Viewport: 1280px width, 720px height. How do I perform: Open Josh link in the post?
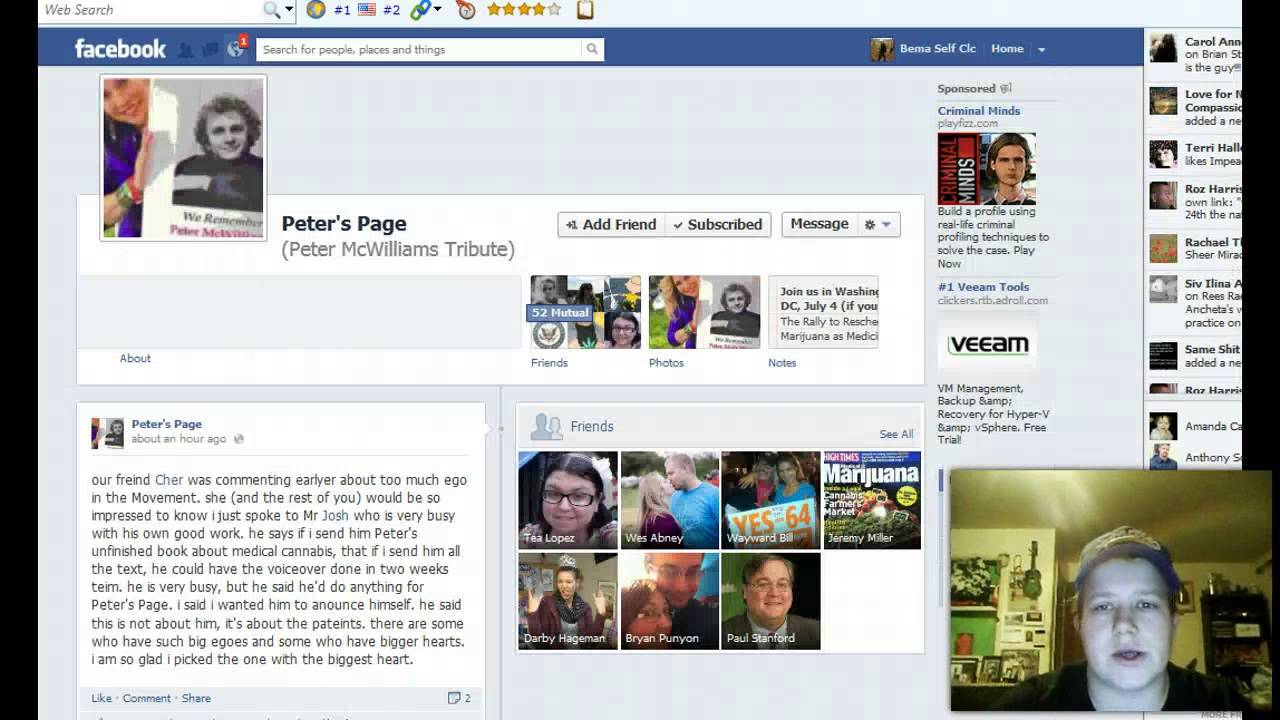[x=335, y=516]
